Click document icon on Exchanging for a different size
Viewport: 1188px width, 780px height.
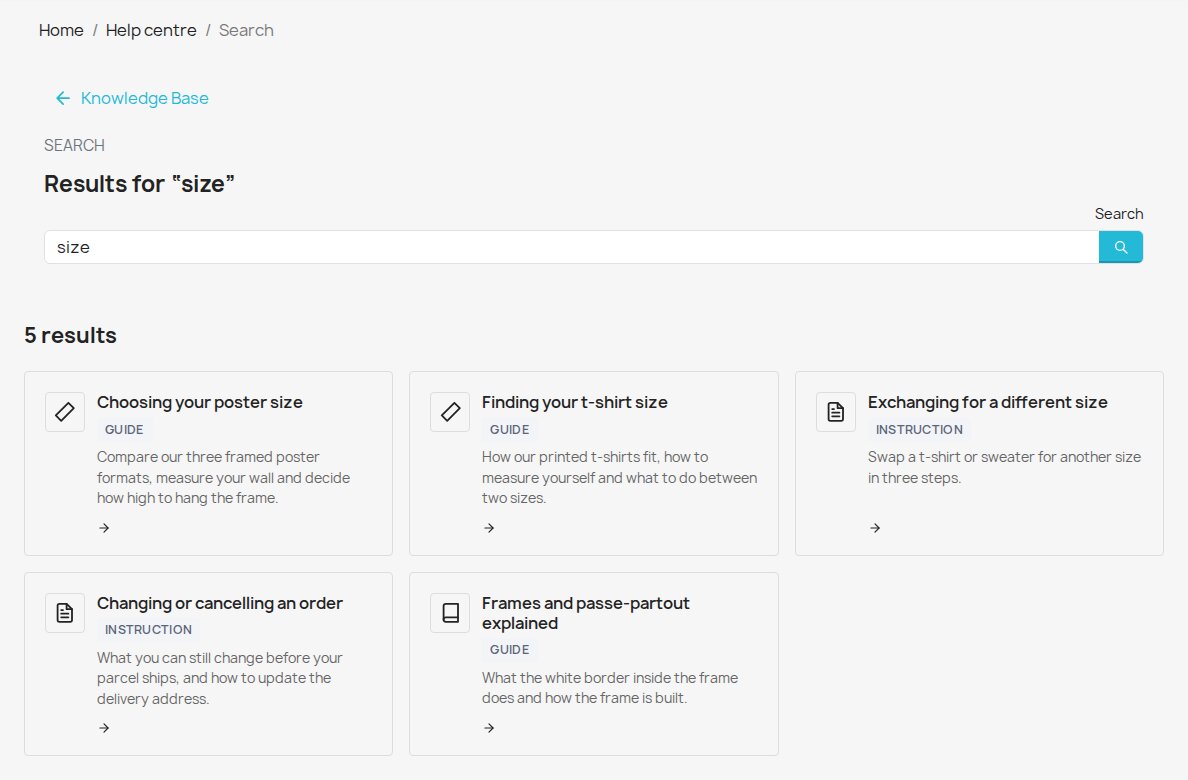tap(836, 412)
